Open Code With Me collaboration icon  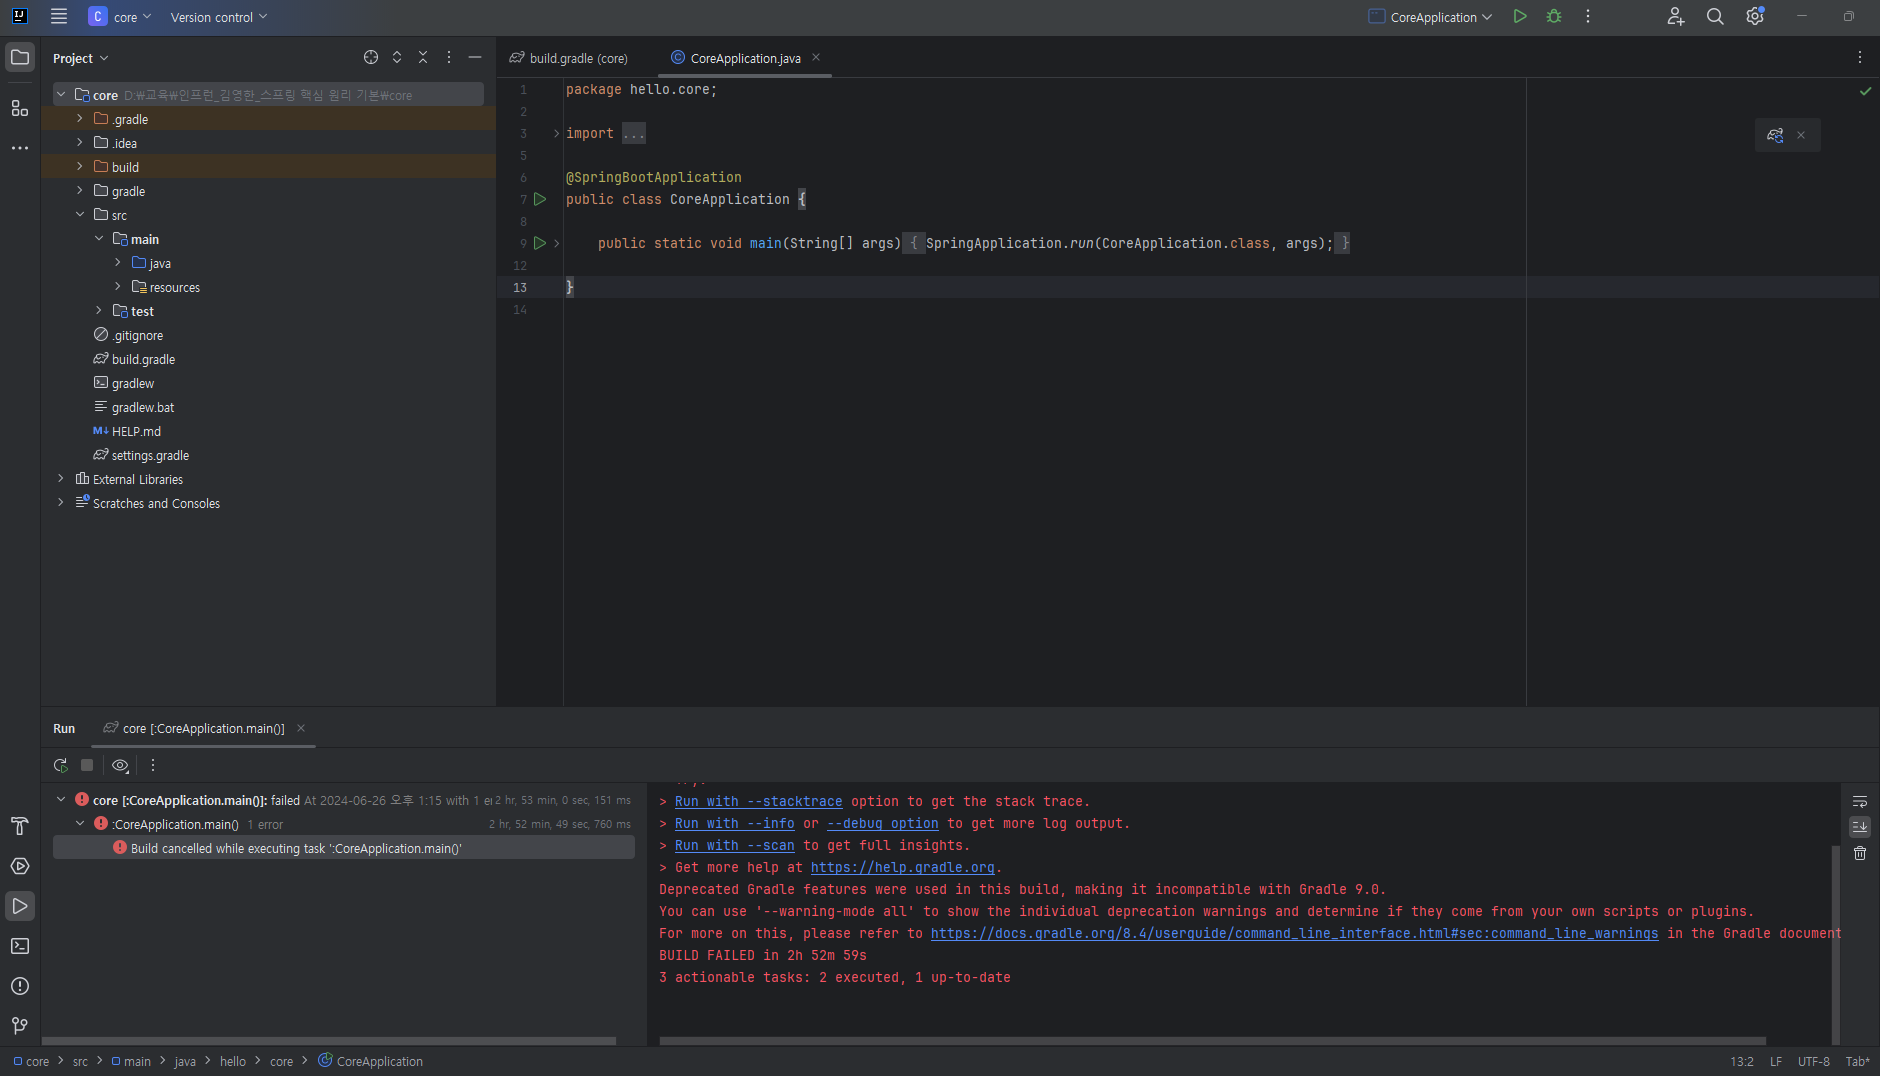point(1676,16)
